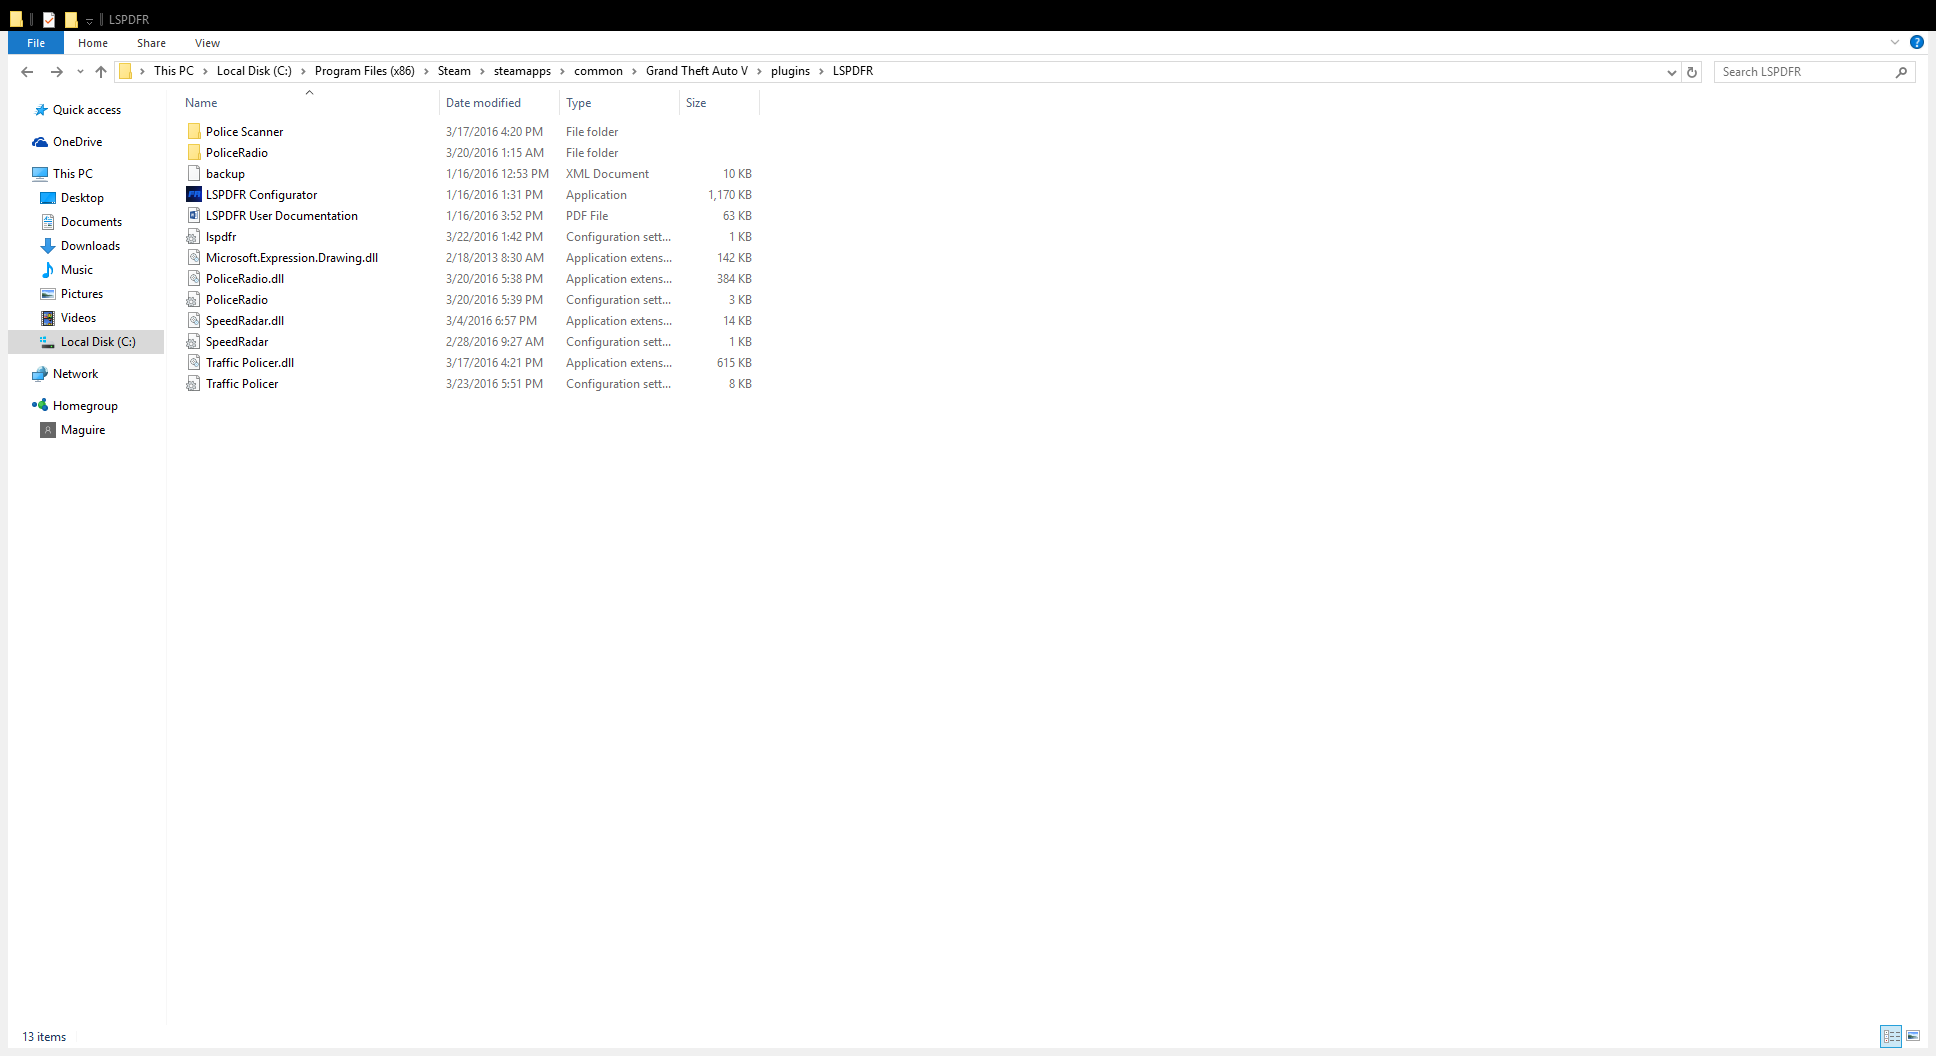Open the File menu
The width and height of the screenshot is (1936, 1056).
pyautogui.click(x=36, y=43)
